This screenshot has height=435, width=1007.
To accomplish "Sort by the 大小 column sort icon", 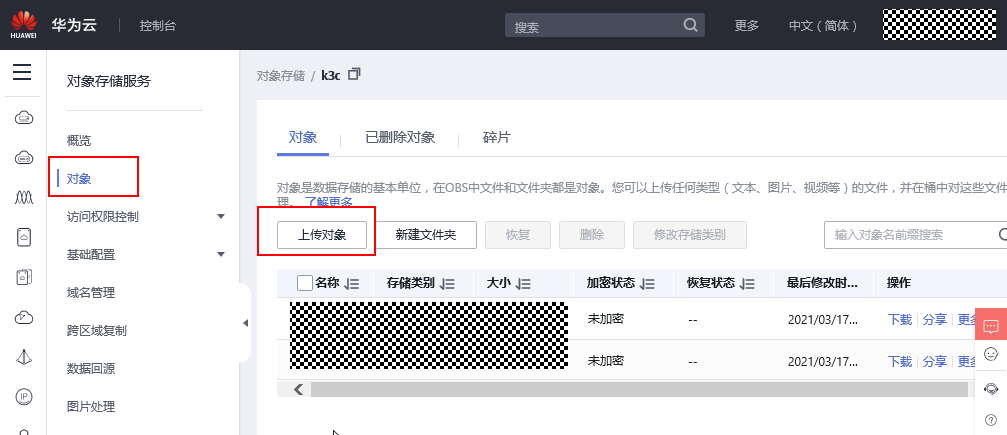I will point(523,283).
